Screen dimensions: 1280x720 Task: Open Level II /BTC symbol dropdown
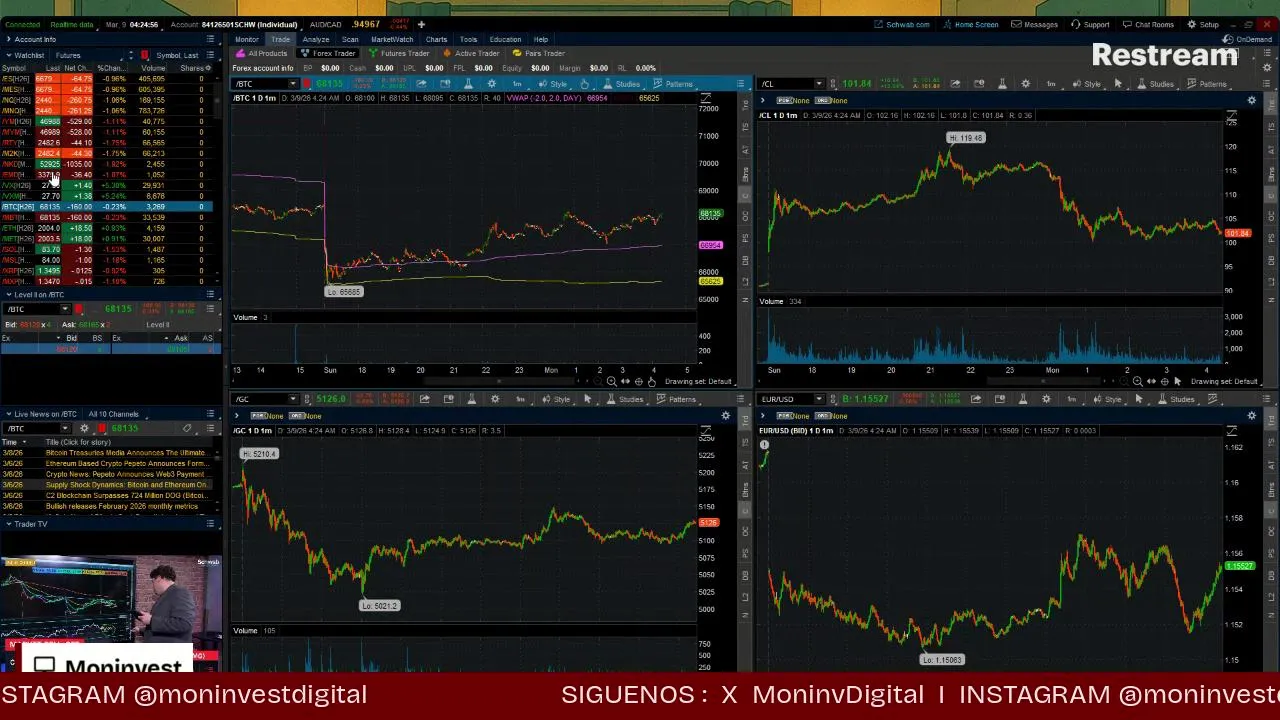[x=65, y=309]
